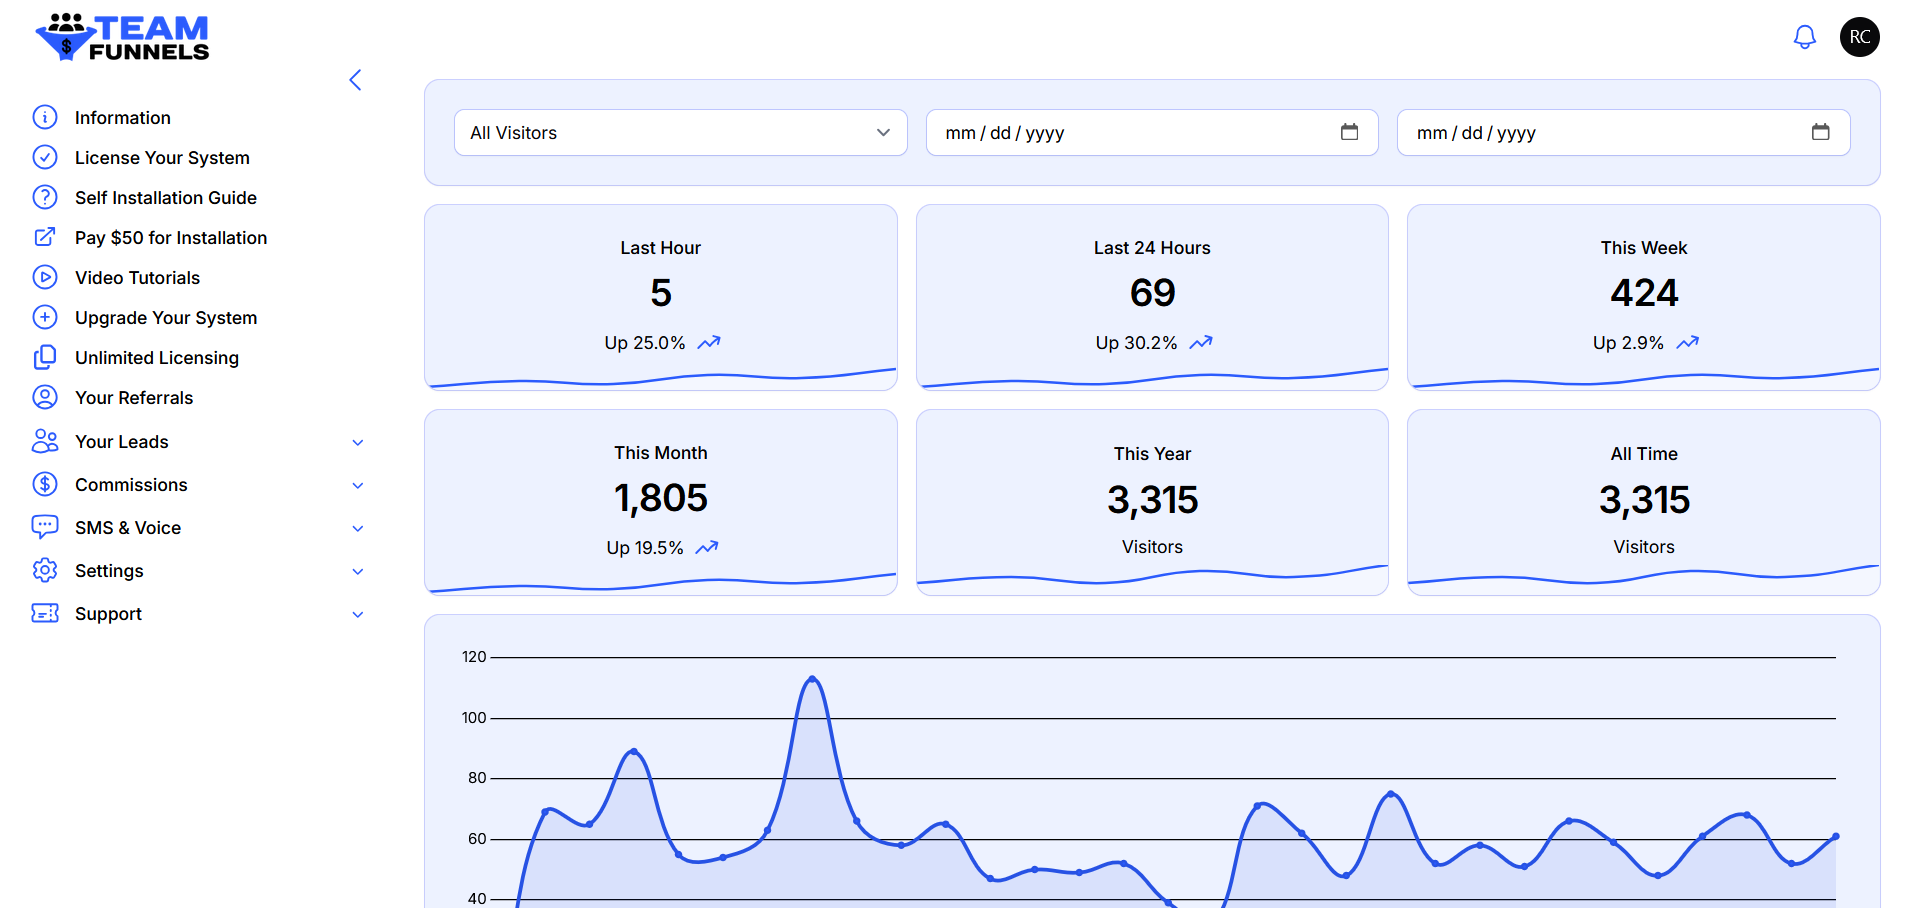Expand the Your Leads submenu

(358, 442)
